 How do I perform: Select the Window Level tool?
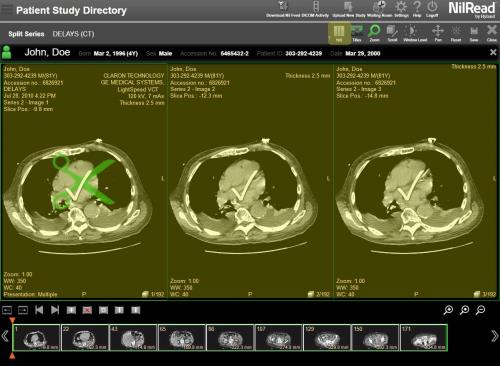415,34
